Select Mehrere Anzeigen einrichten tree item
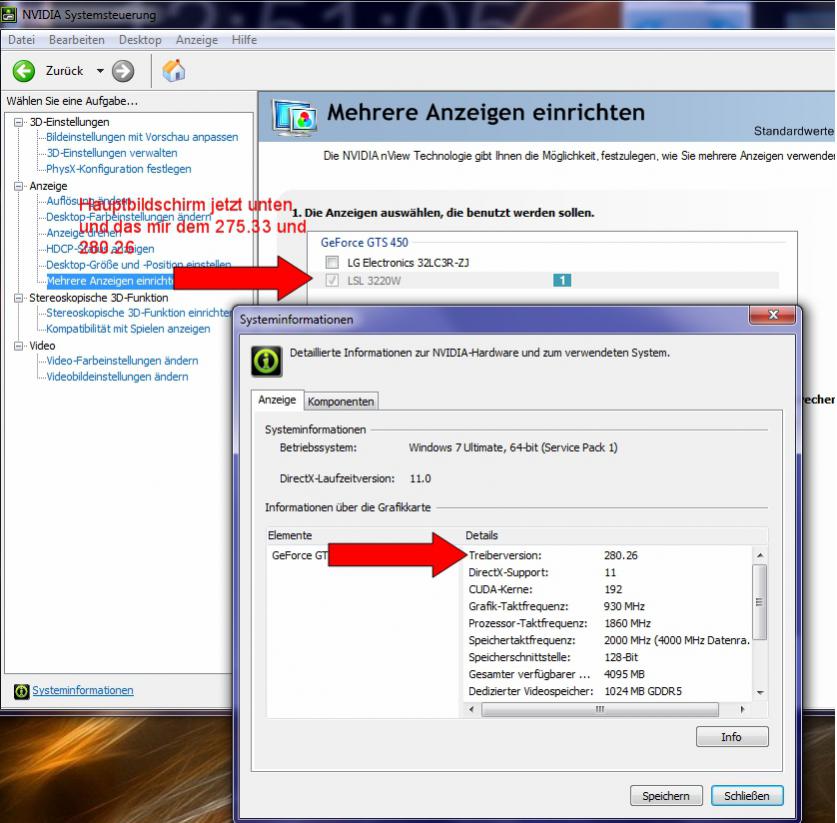The image size is (837, 823). click(x=110, y=281)
